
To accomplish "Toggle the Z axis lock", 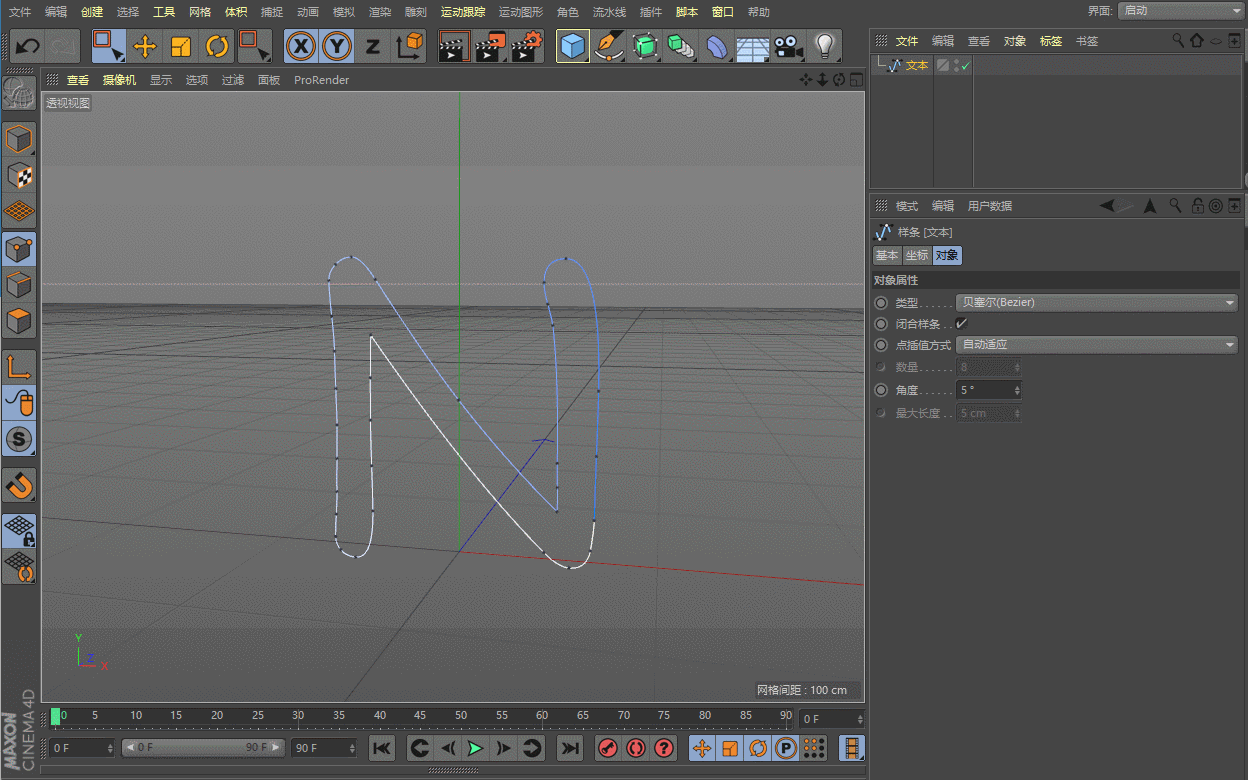I will (373, 46).
